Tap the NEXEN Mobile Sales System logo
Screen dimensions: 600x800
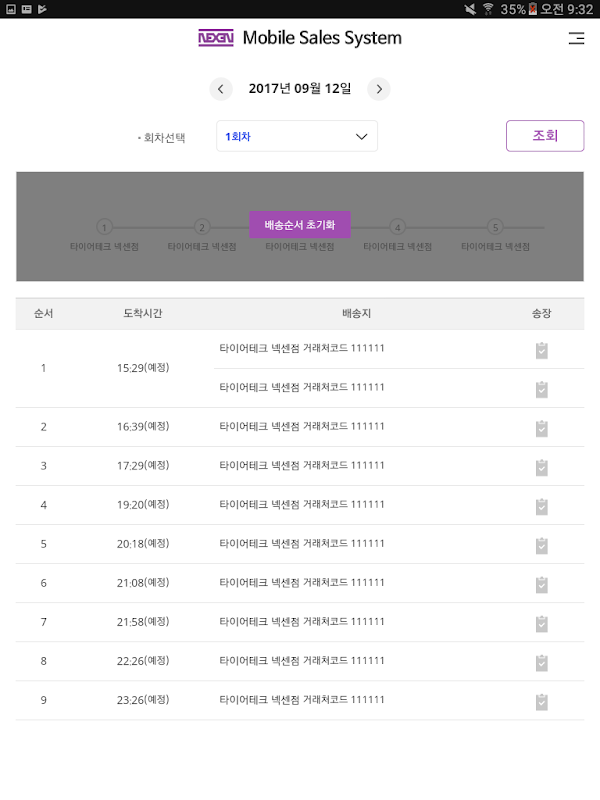[x=300, y=38]
